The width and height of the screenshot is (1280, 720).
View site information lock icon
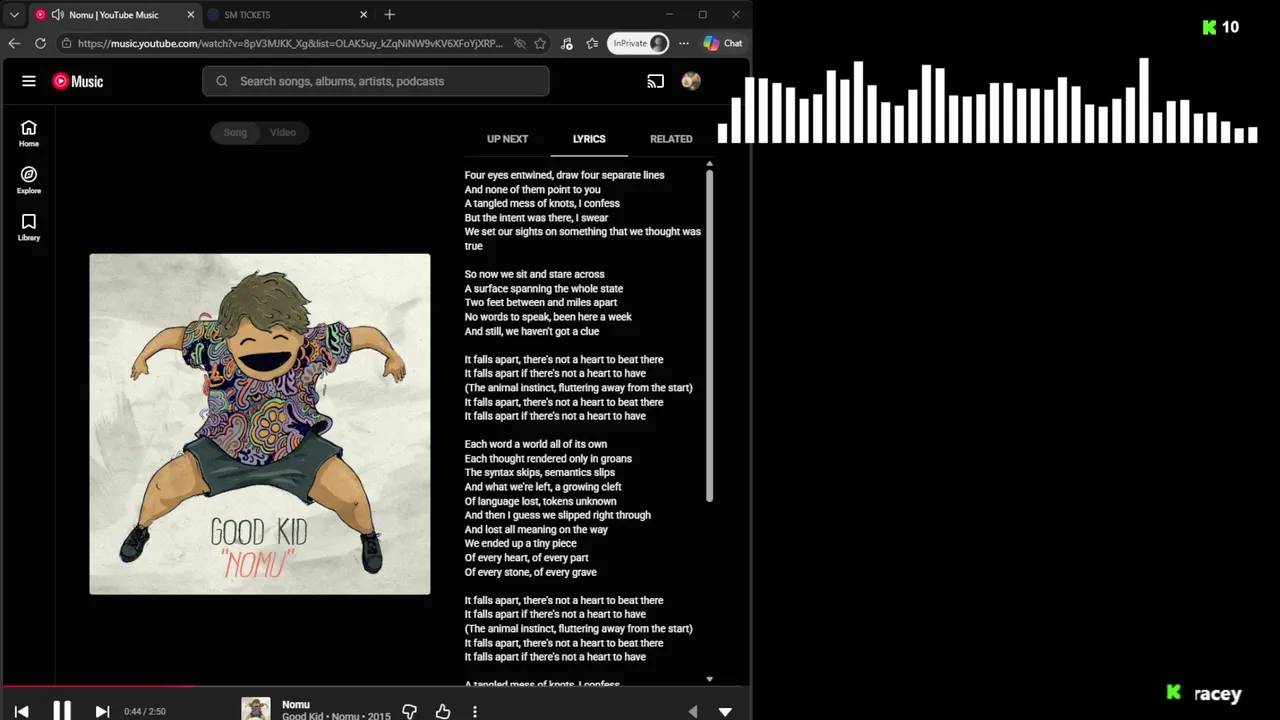66,43
